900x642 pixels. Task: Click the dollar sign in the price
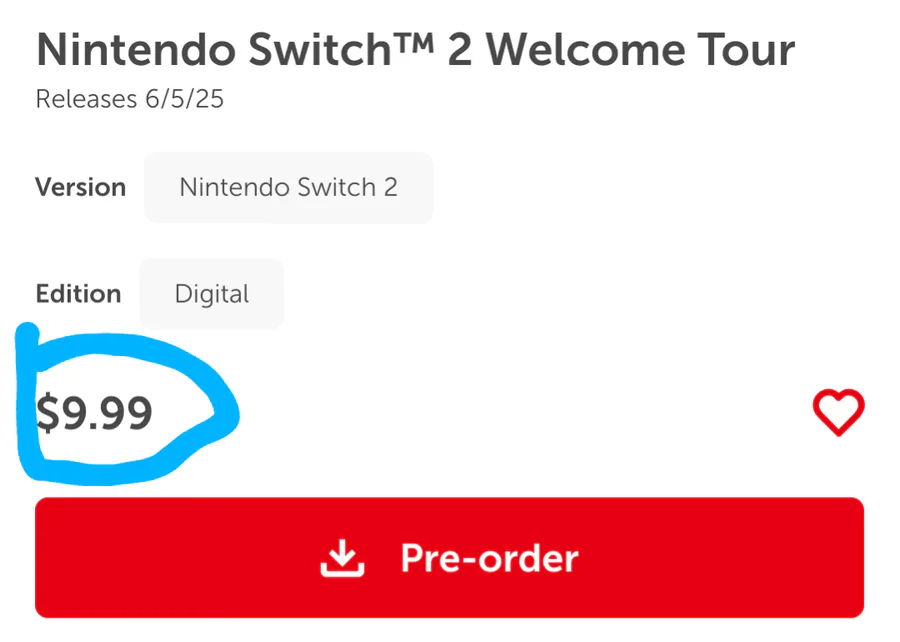(48, 413)
